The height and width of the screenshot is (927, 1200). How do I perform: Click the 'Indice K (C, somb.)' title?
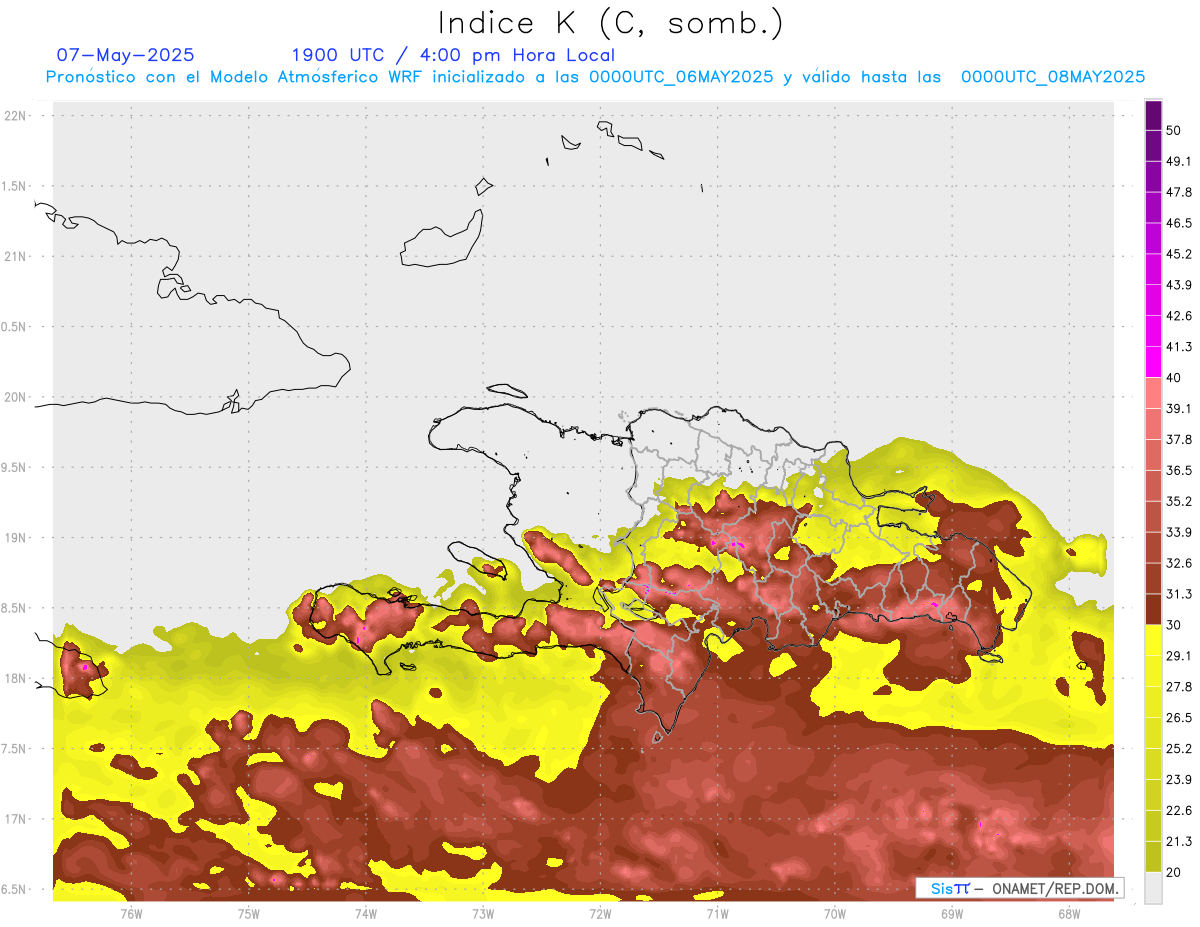coord(611,24)
